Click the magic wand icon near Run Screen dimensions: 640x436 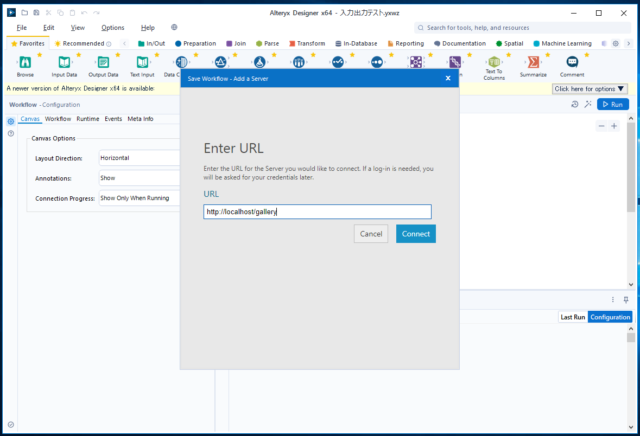click(588, 105)
